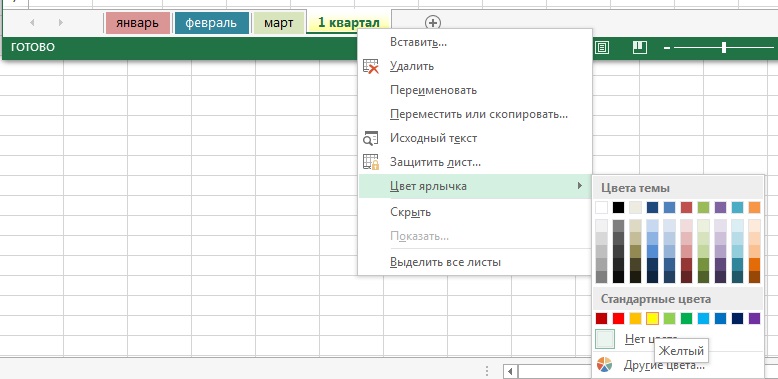Expand the Цвет ярлычка submenu arrow
This screenshot has width=778, height=379.
pyautogui.click(x=580, y=186)
